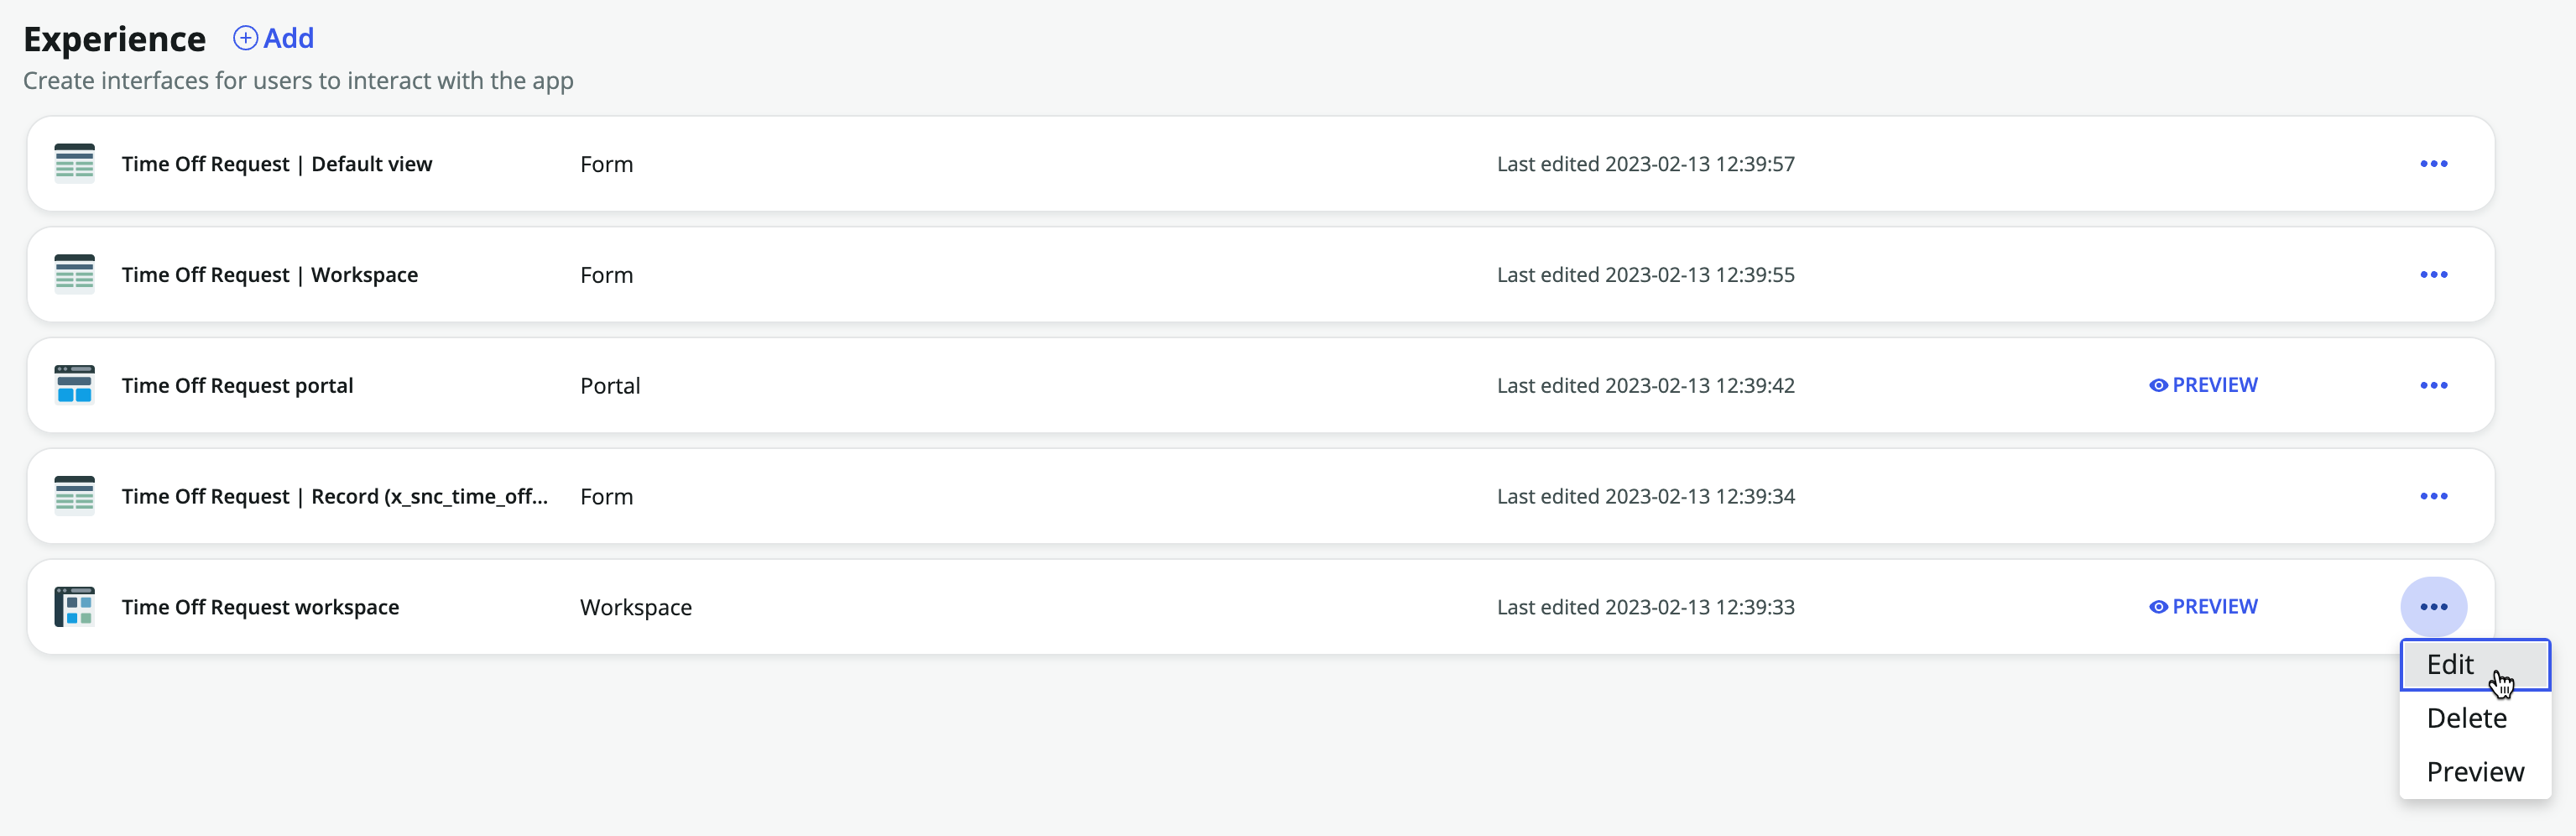
Task: Add a new experience
Action: click(x=274, y=38)
